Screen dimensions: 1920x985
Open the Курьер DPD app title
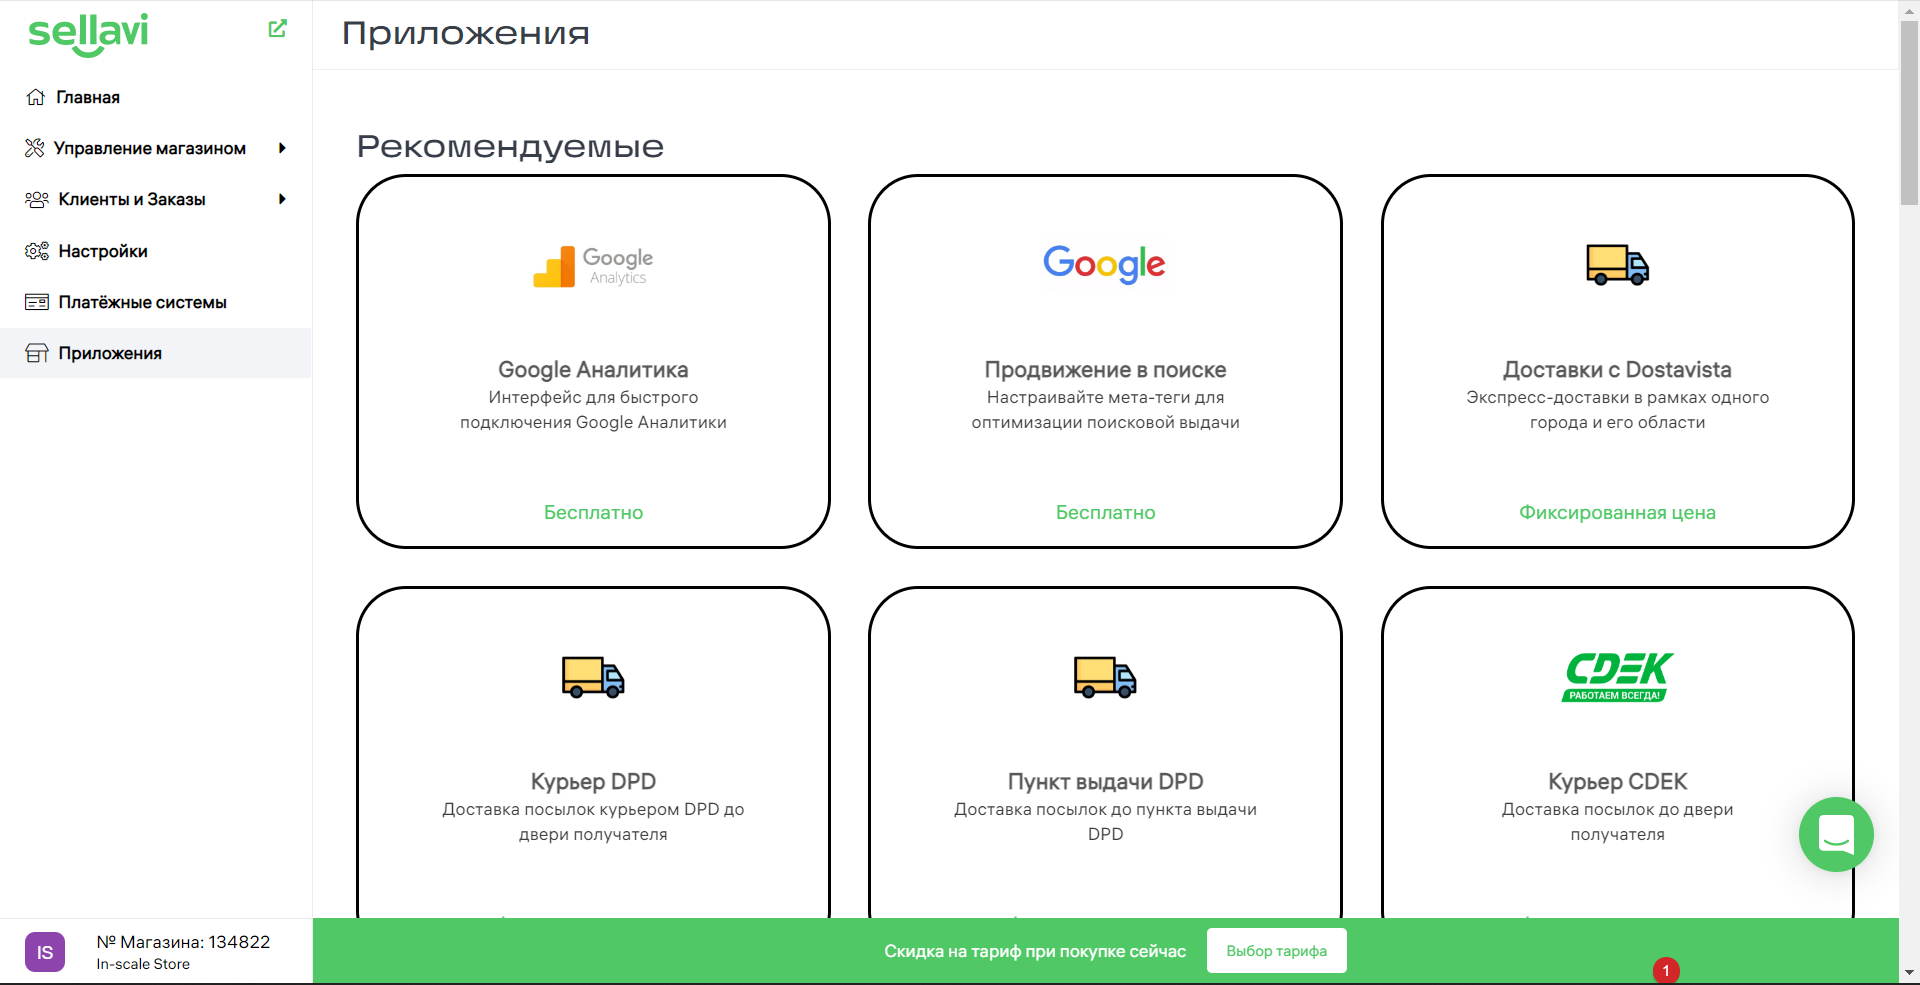[593, 782]
